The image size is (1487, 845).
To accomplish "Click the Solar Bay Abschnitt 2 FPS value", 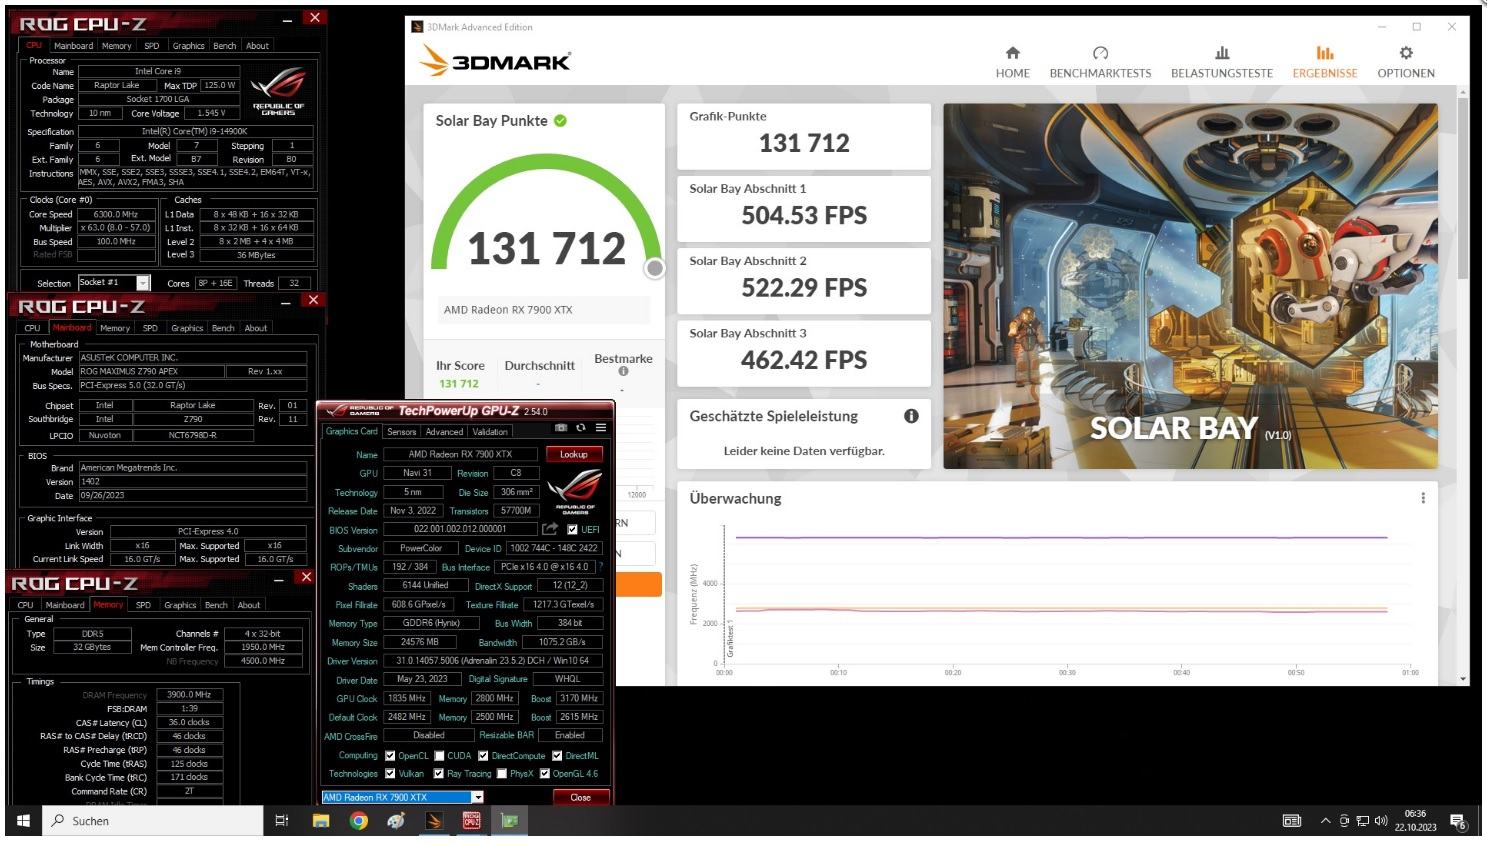I will tap(804, 288).
